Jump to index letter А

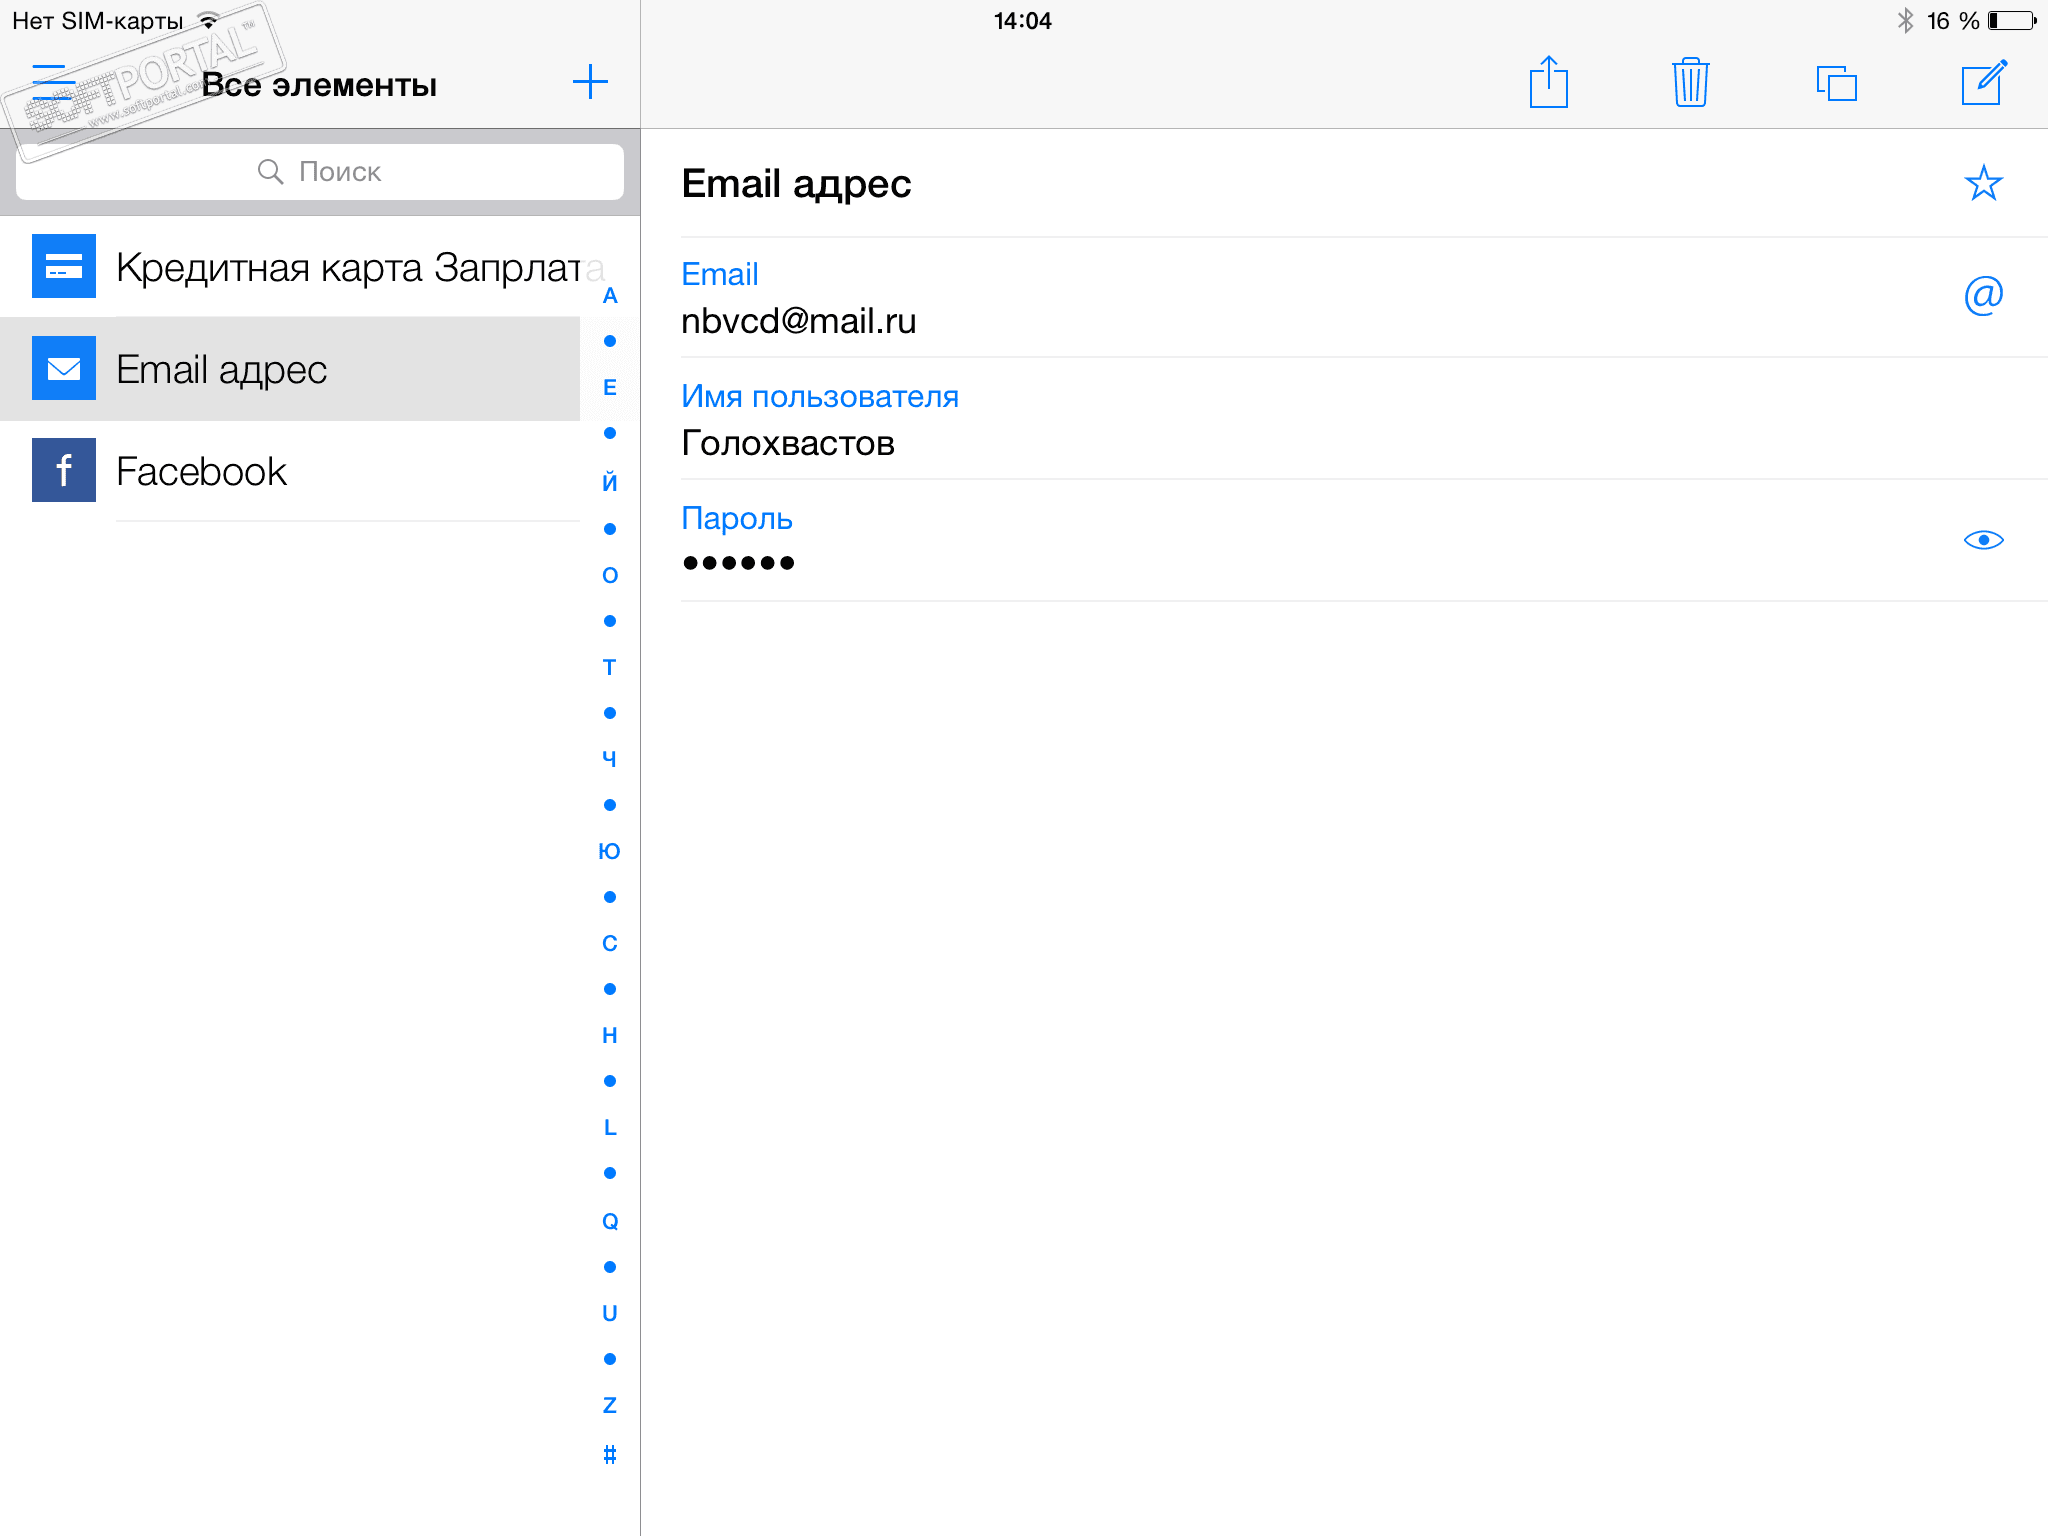(610, 296)
